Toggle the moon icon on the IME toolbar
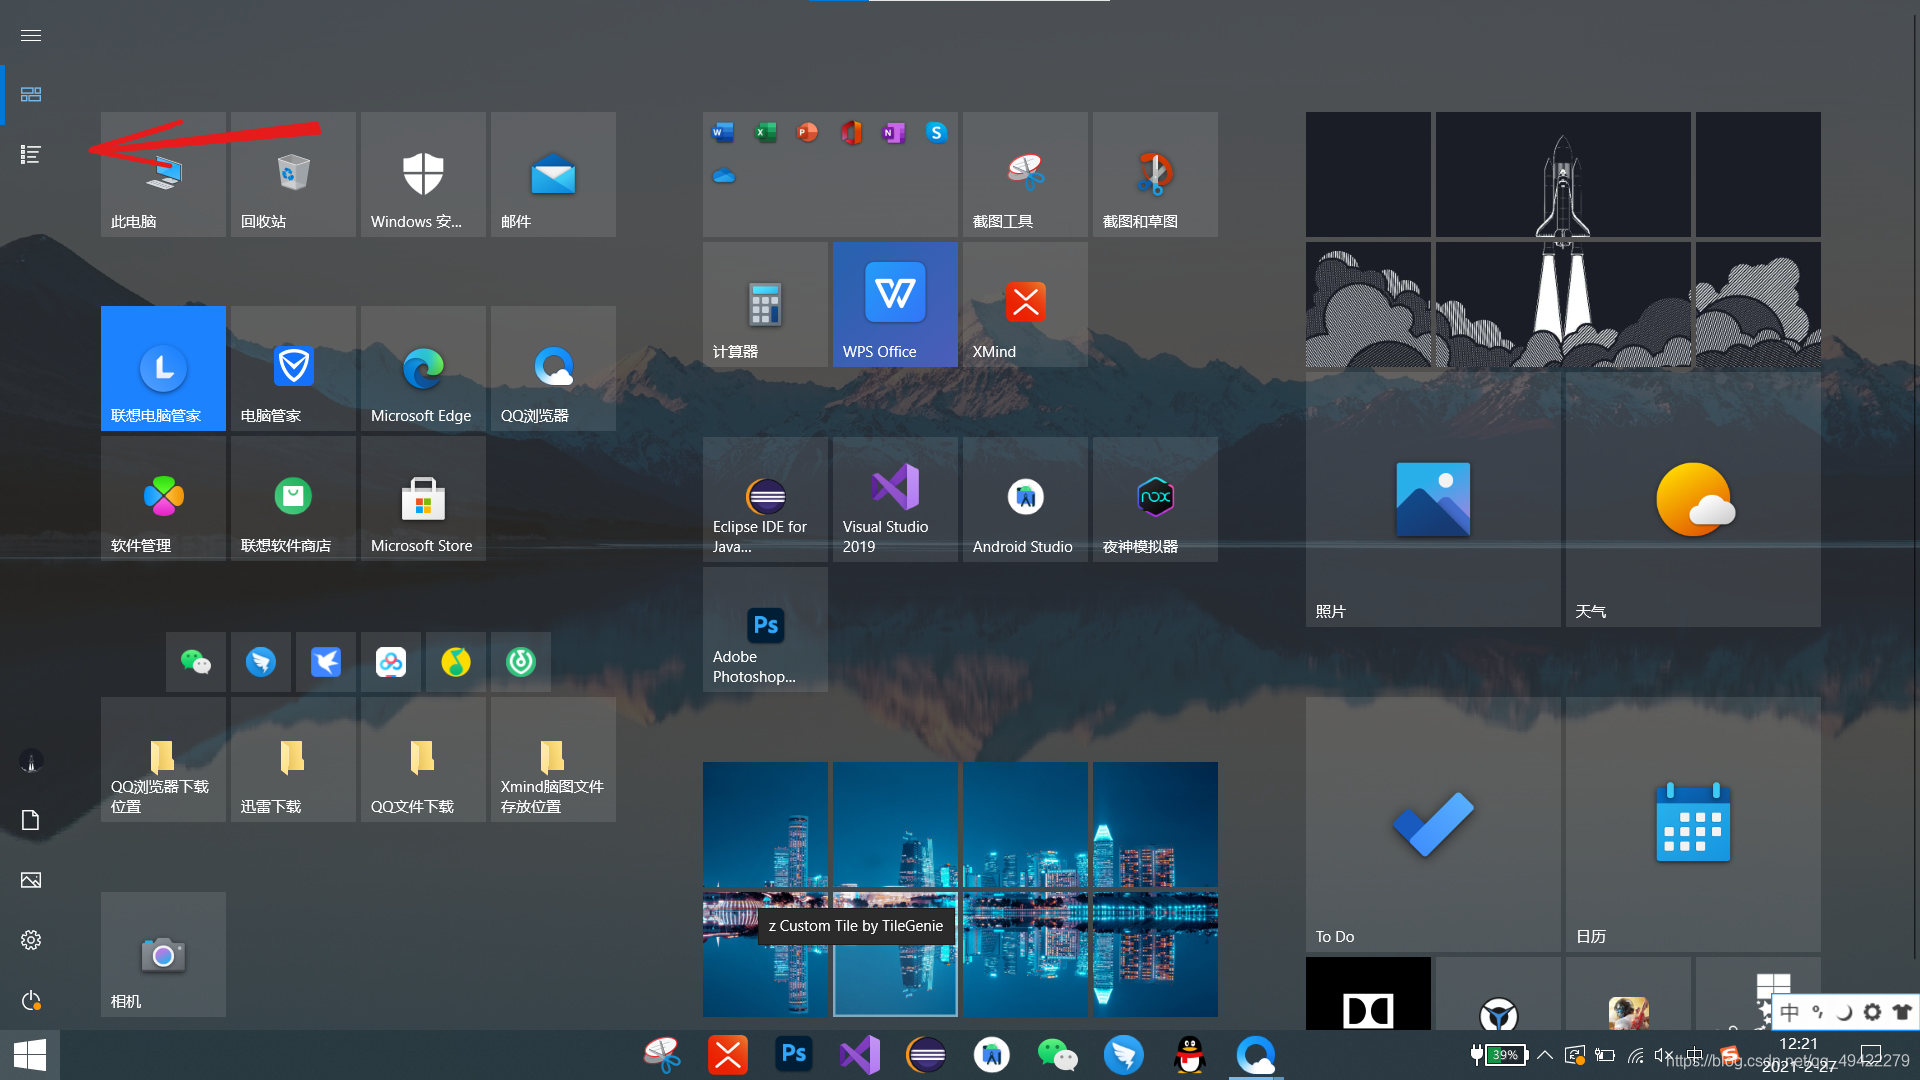The width and height of the screenshot is (1920, 1080). (x=1844, y=1012)
